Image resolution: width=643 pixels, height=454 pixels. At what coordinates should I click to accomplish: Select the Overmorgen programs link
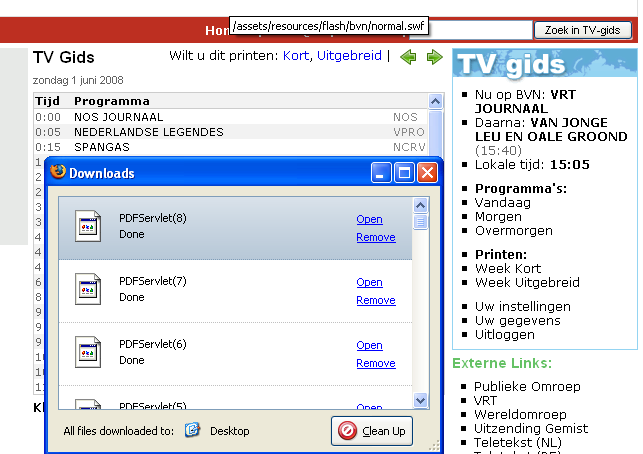pyautogui.click(x=514, y=231)
